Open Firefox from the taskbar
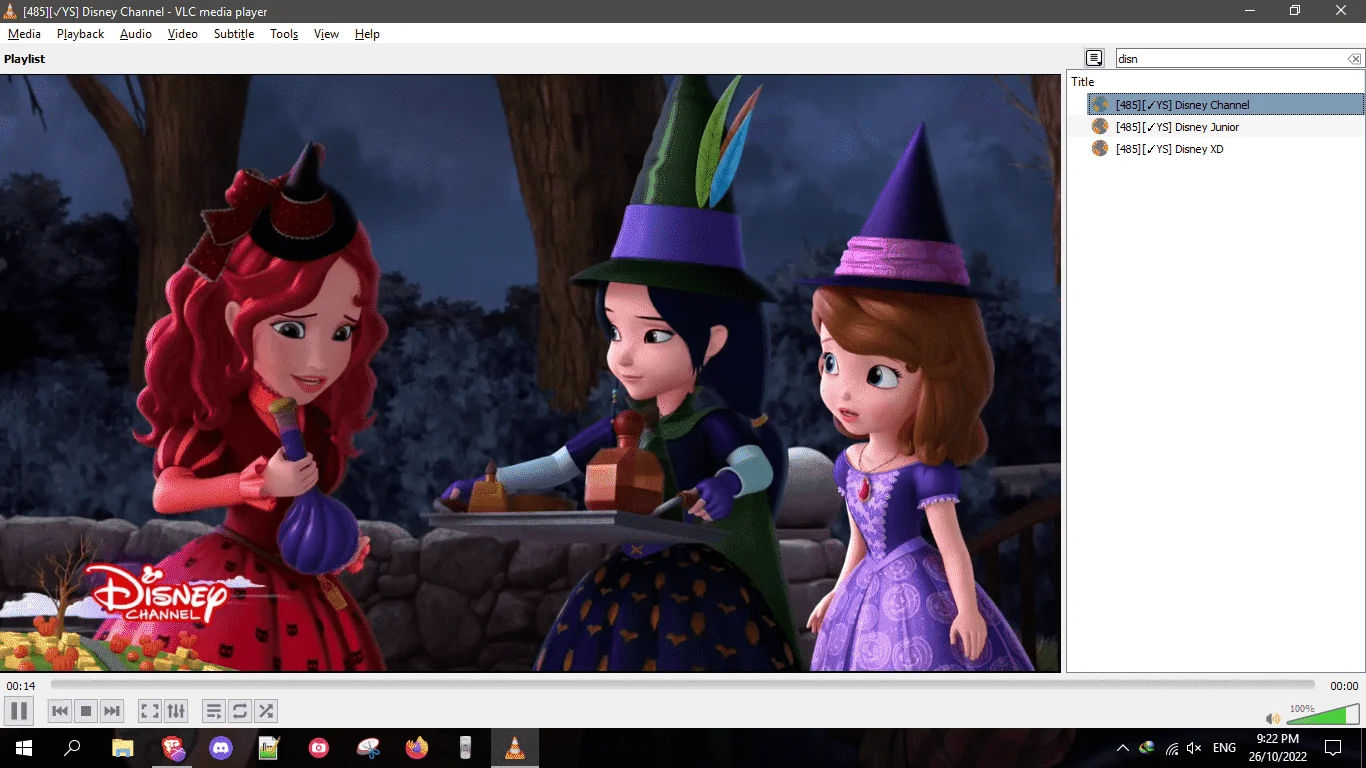 coord(416,748)
